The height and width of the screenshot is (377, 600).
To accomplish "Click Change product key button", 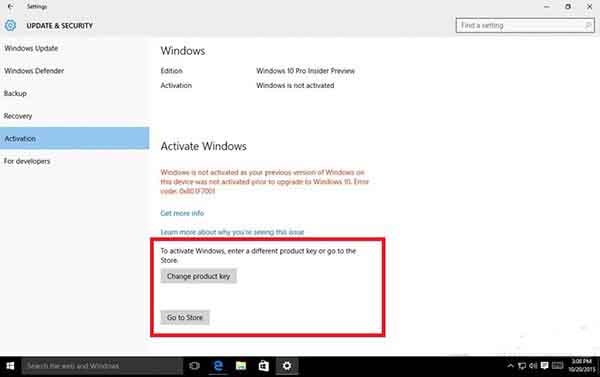I will click(199, 276).
